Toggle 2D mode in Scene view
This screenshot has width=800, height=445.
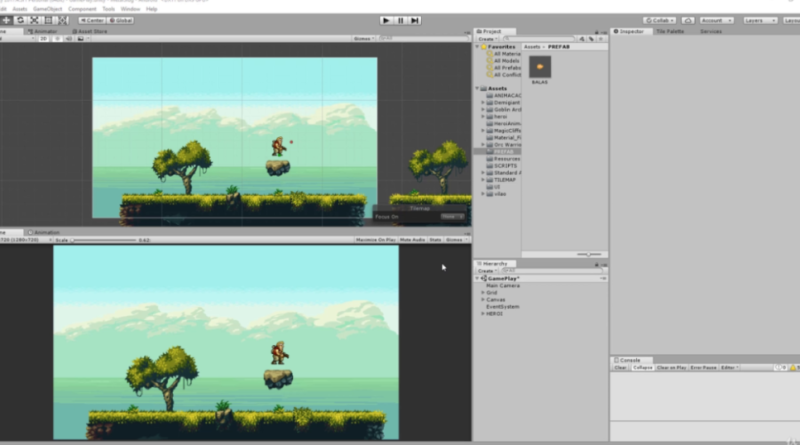(43, 39)
